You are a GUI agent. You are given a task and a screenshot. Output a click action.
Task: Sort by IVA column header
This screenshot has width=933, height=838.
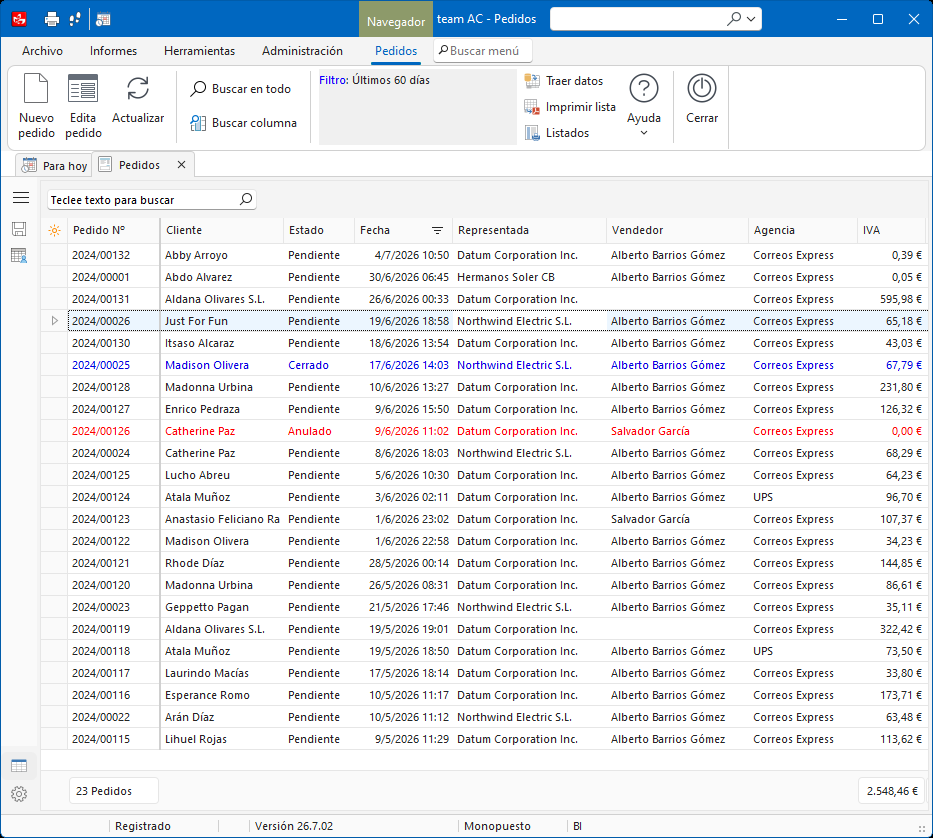[891, 230]
